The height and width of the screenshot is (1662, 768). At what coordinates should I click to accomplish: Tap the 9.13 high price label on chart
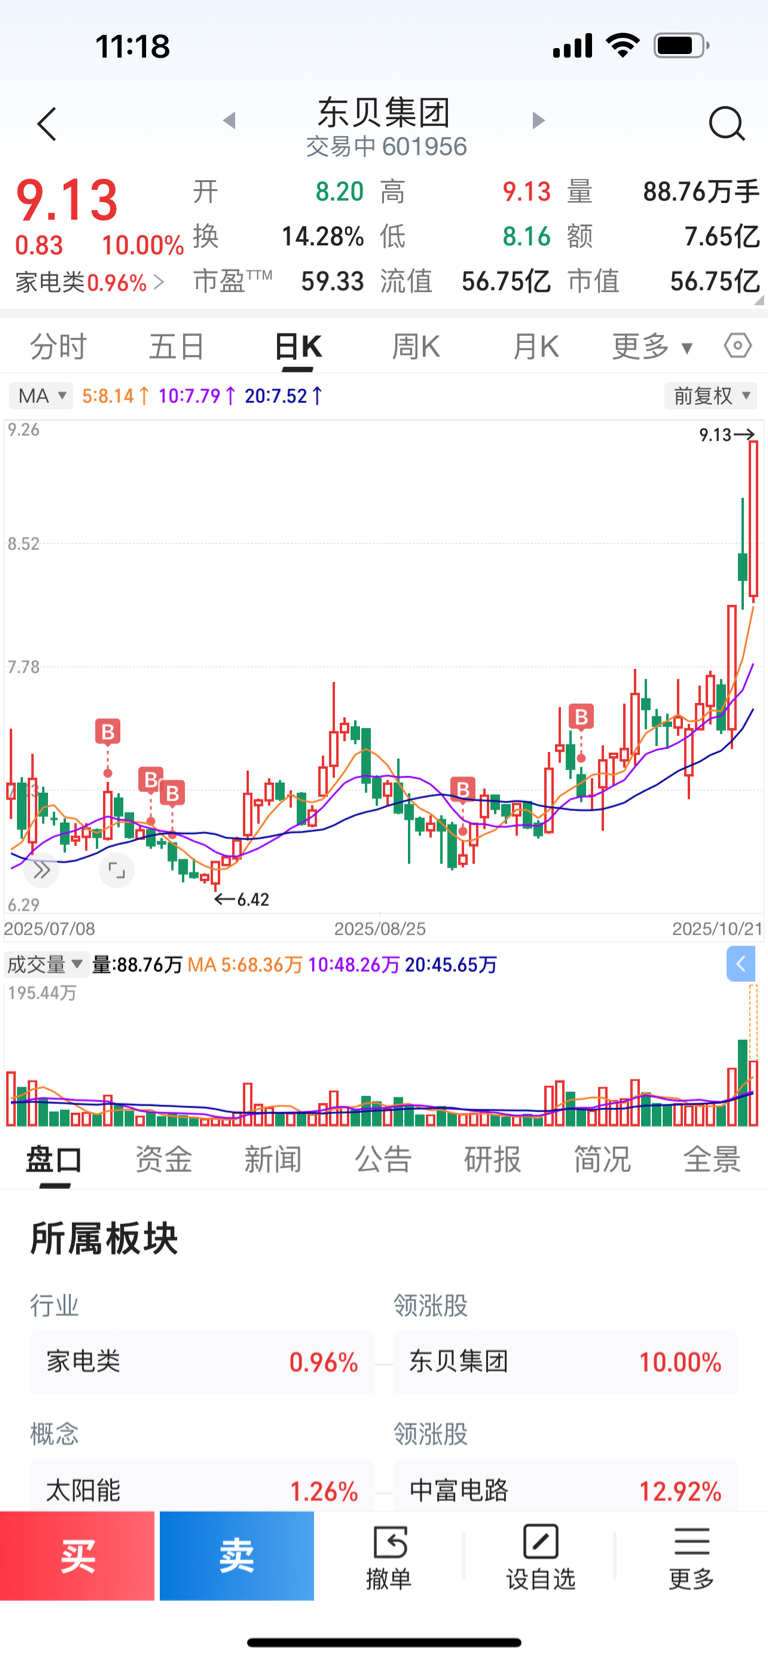click(726, 435)
